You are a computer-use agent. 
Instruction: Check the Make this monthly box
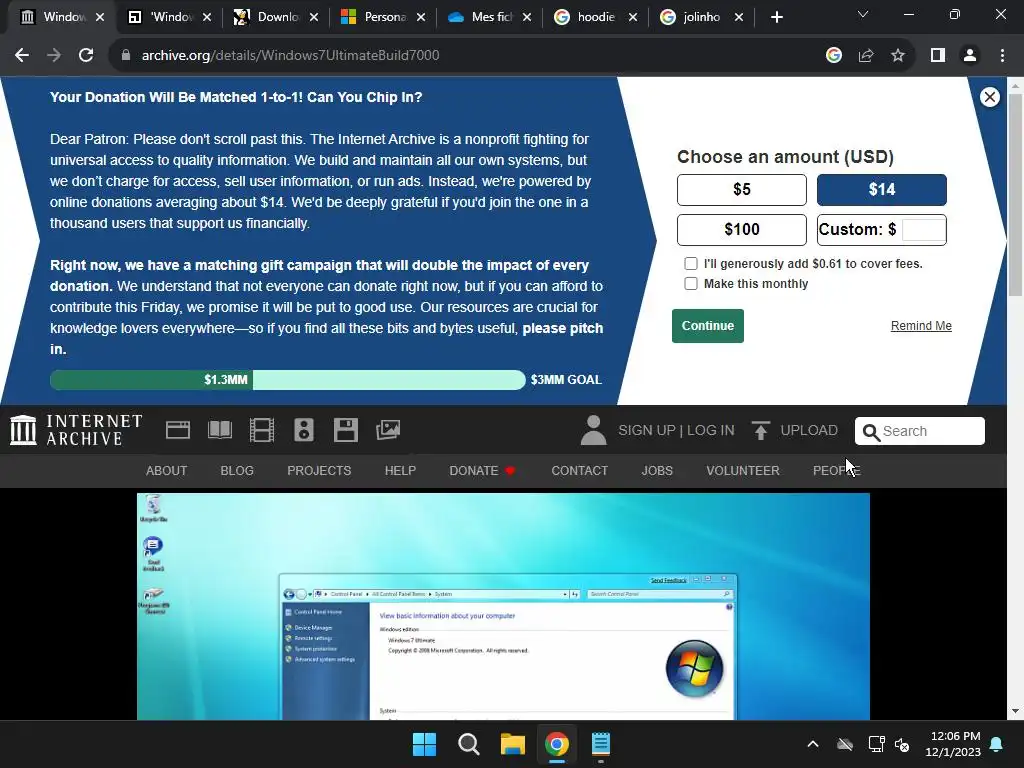691,283
